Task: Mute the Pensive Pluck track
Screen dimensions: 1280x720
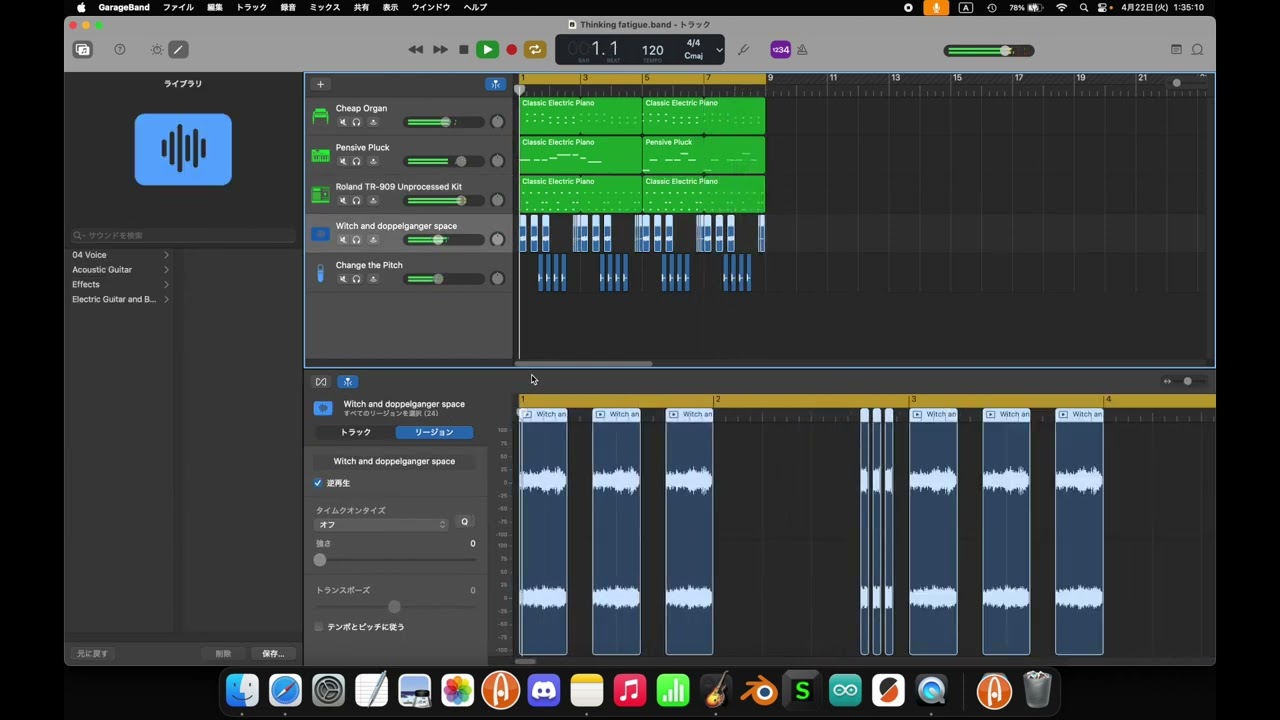Action: point(342,161)
